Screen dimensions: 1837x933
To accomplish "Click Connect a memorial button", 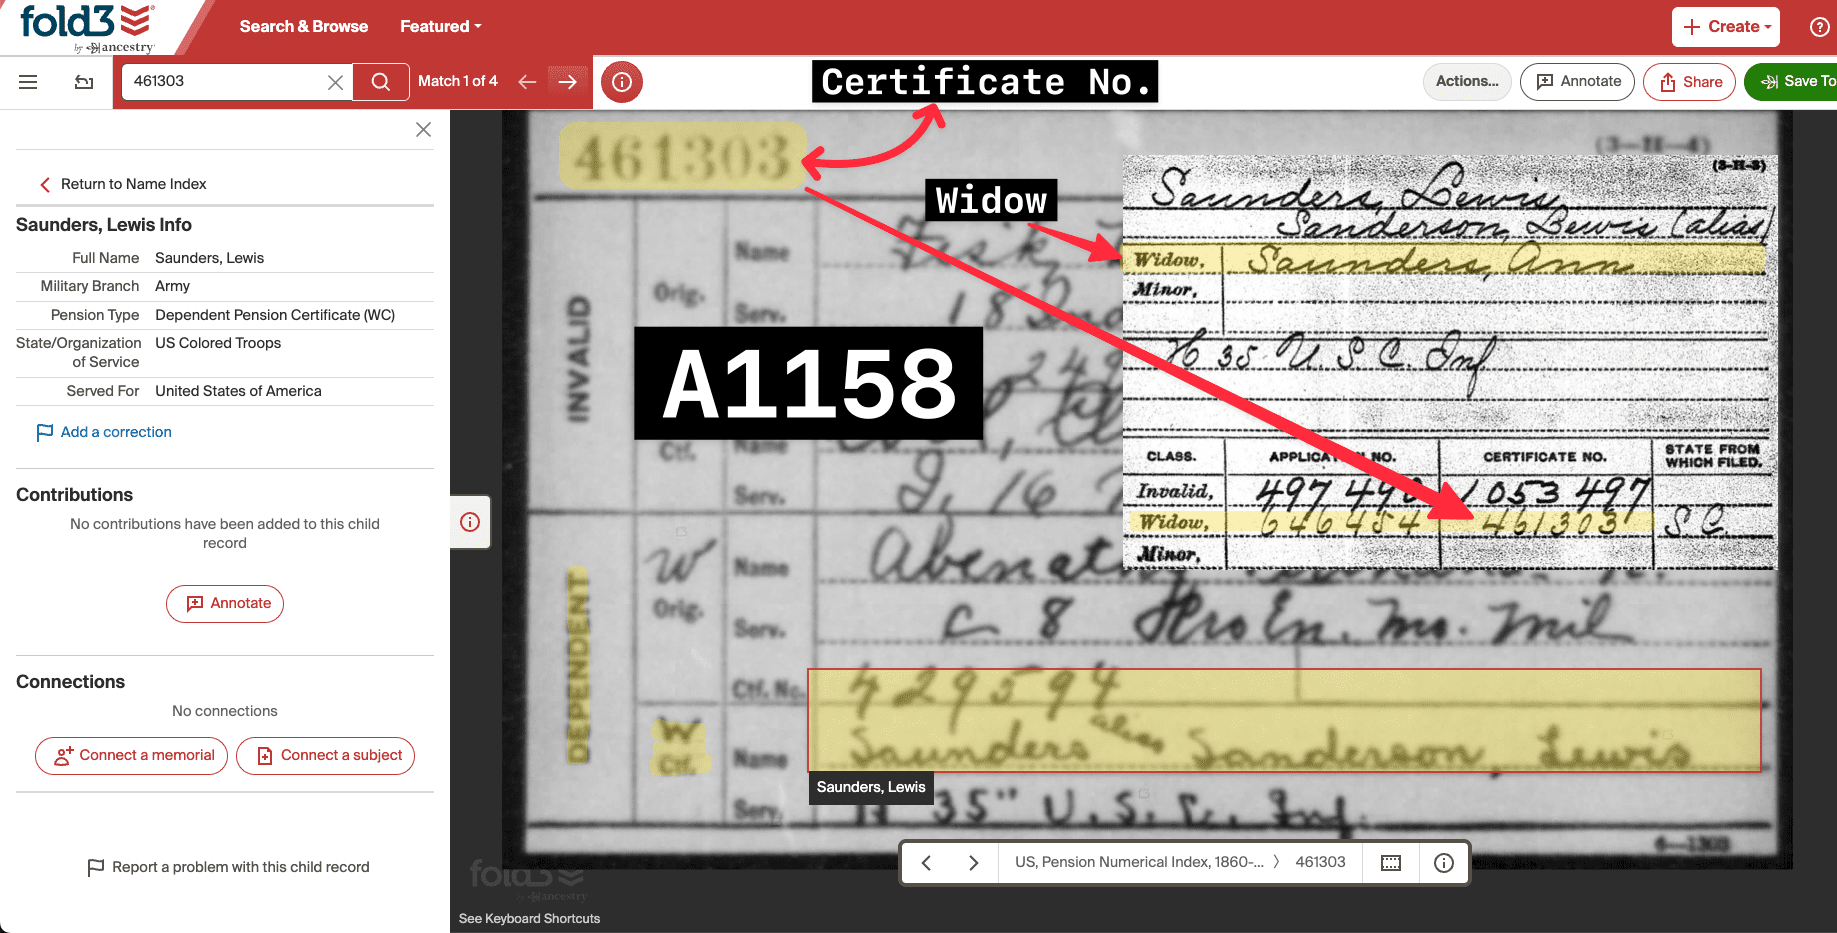I will 132,756.
